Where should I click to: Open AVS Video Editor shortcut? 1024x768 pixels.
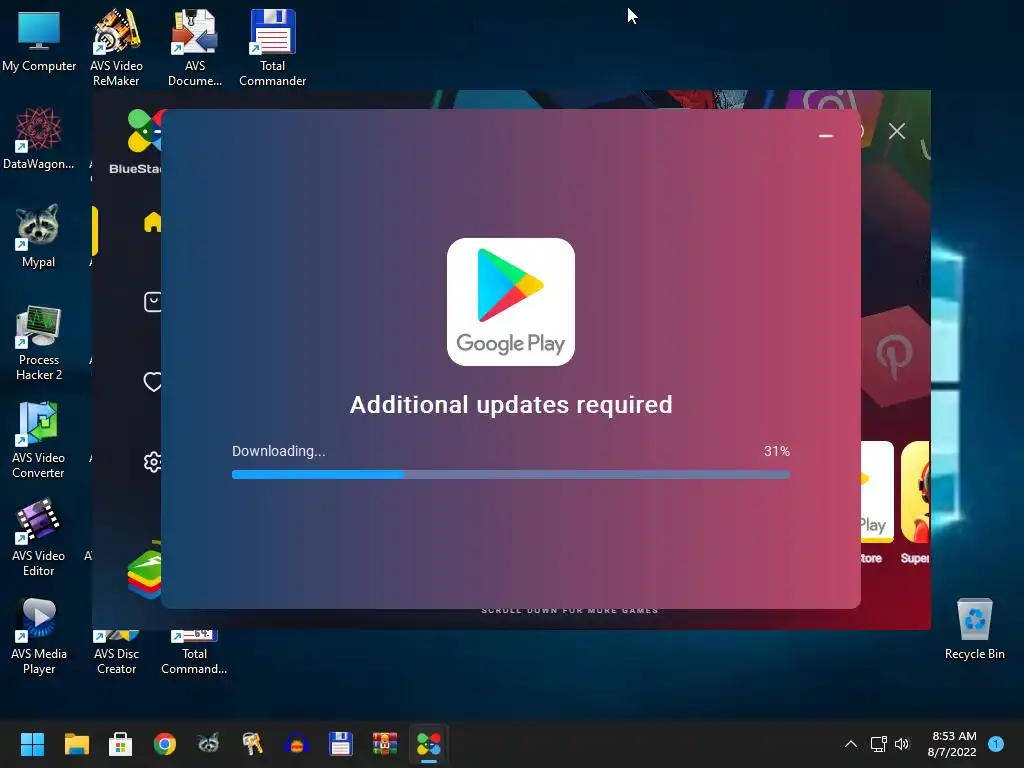pos(39,538)
